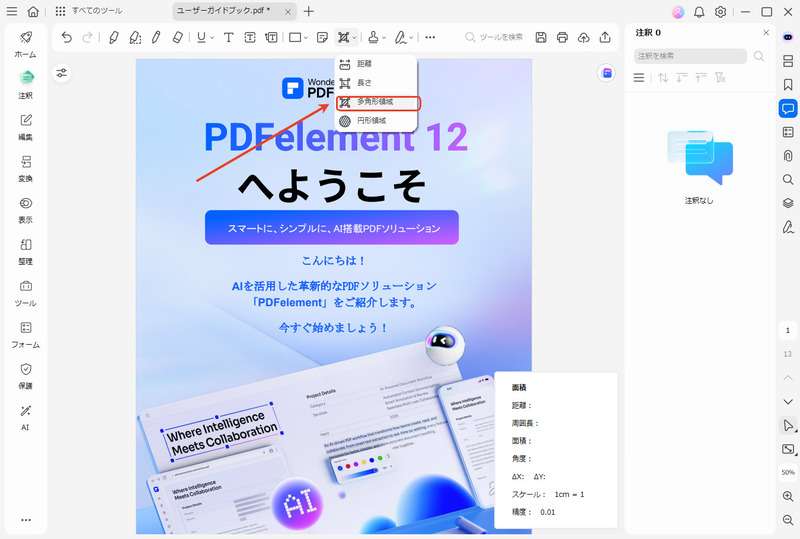Choose 距離 from the measure menu
The height and width of the screenshot is (539, 800).
376,64
